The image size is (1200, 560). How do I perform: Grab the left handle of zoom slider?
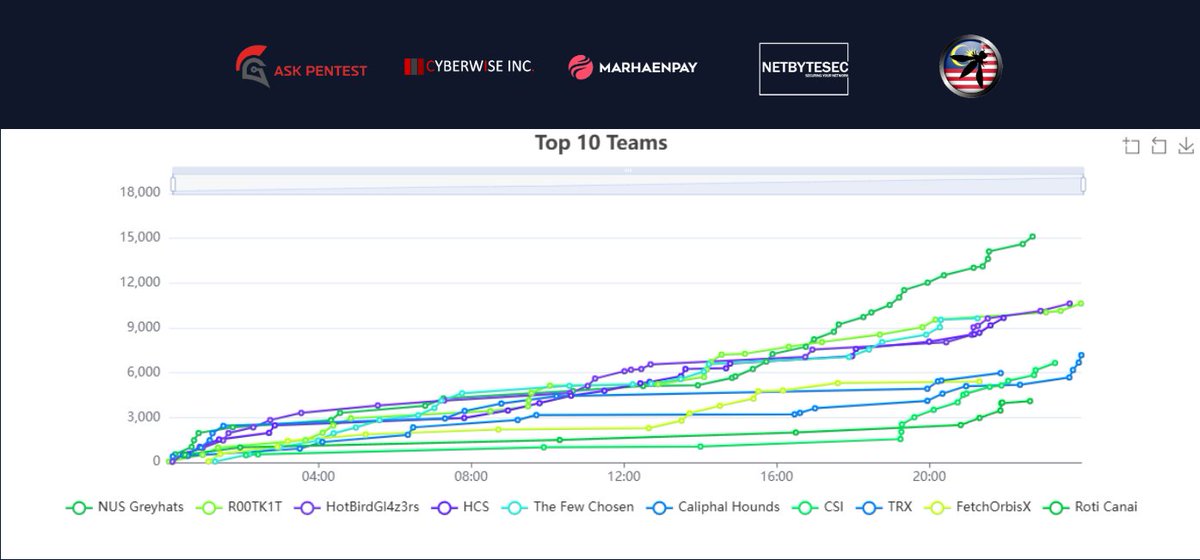[x=172, y=184]
